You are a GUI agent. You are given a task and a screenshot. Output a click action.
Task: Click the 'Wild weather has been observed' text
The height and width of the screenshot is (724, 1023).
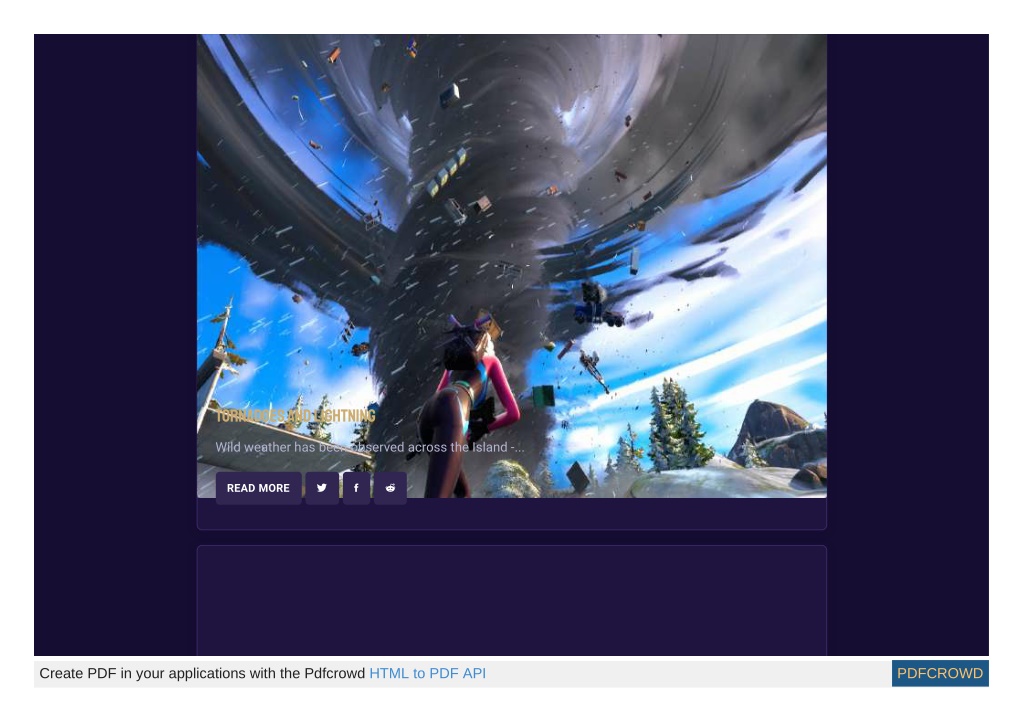click(370, 447)
